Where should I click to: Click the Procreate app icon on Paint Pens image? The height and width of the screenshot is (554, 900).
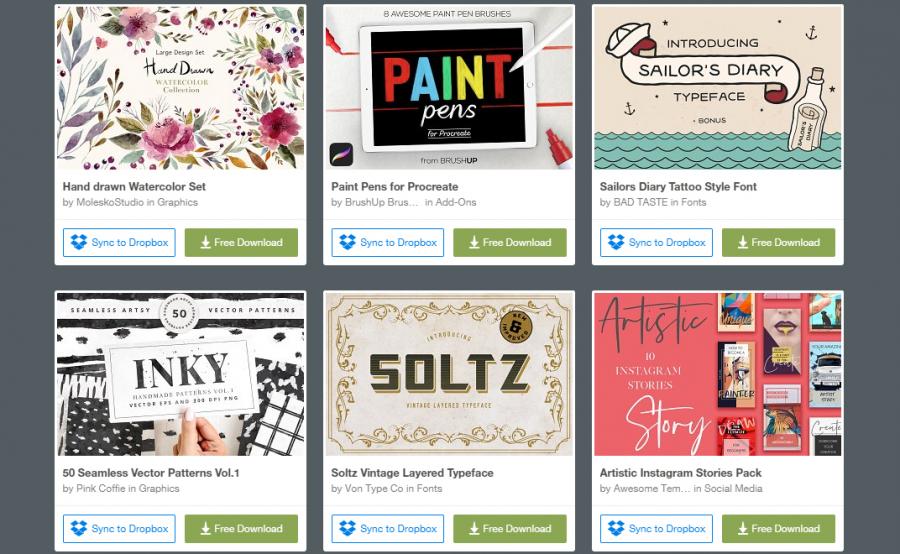(342, 154)
